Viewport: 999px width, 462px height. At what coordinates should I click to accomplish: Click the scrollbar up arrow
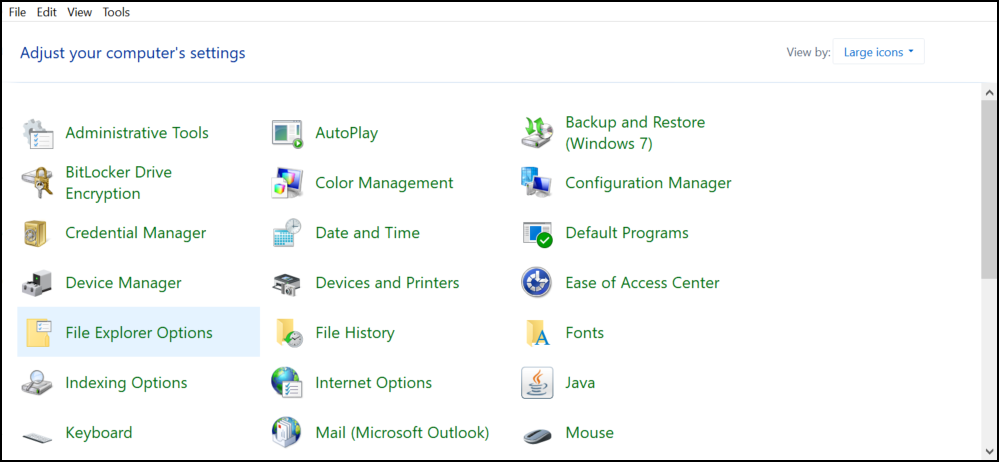coord(988,91)
